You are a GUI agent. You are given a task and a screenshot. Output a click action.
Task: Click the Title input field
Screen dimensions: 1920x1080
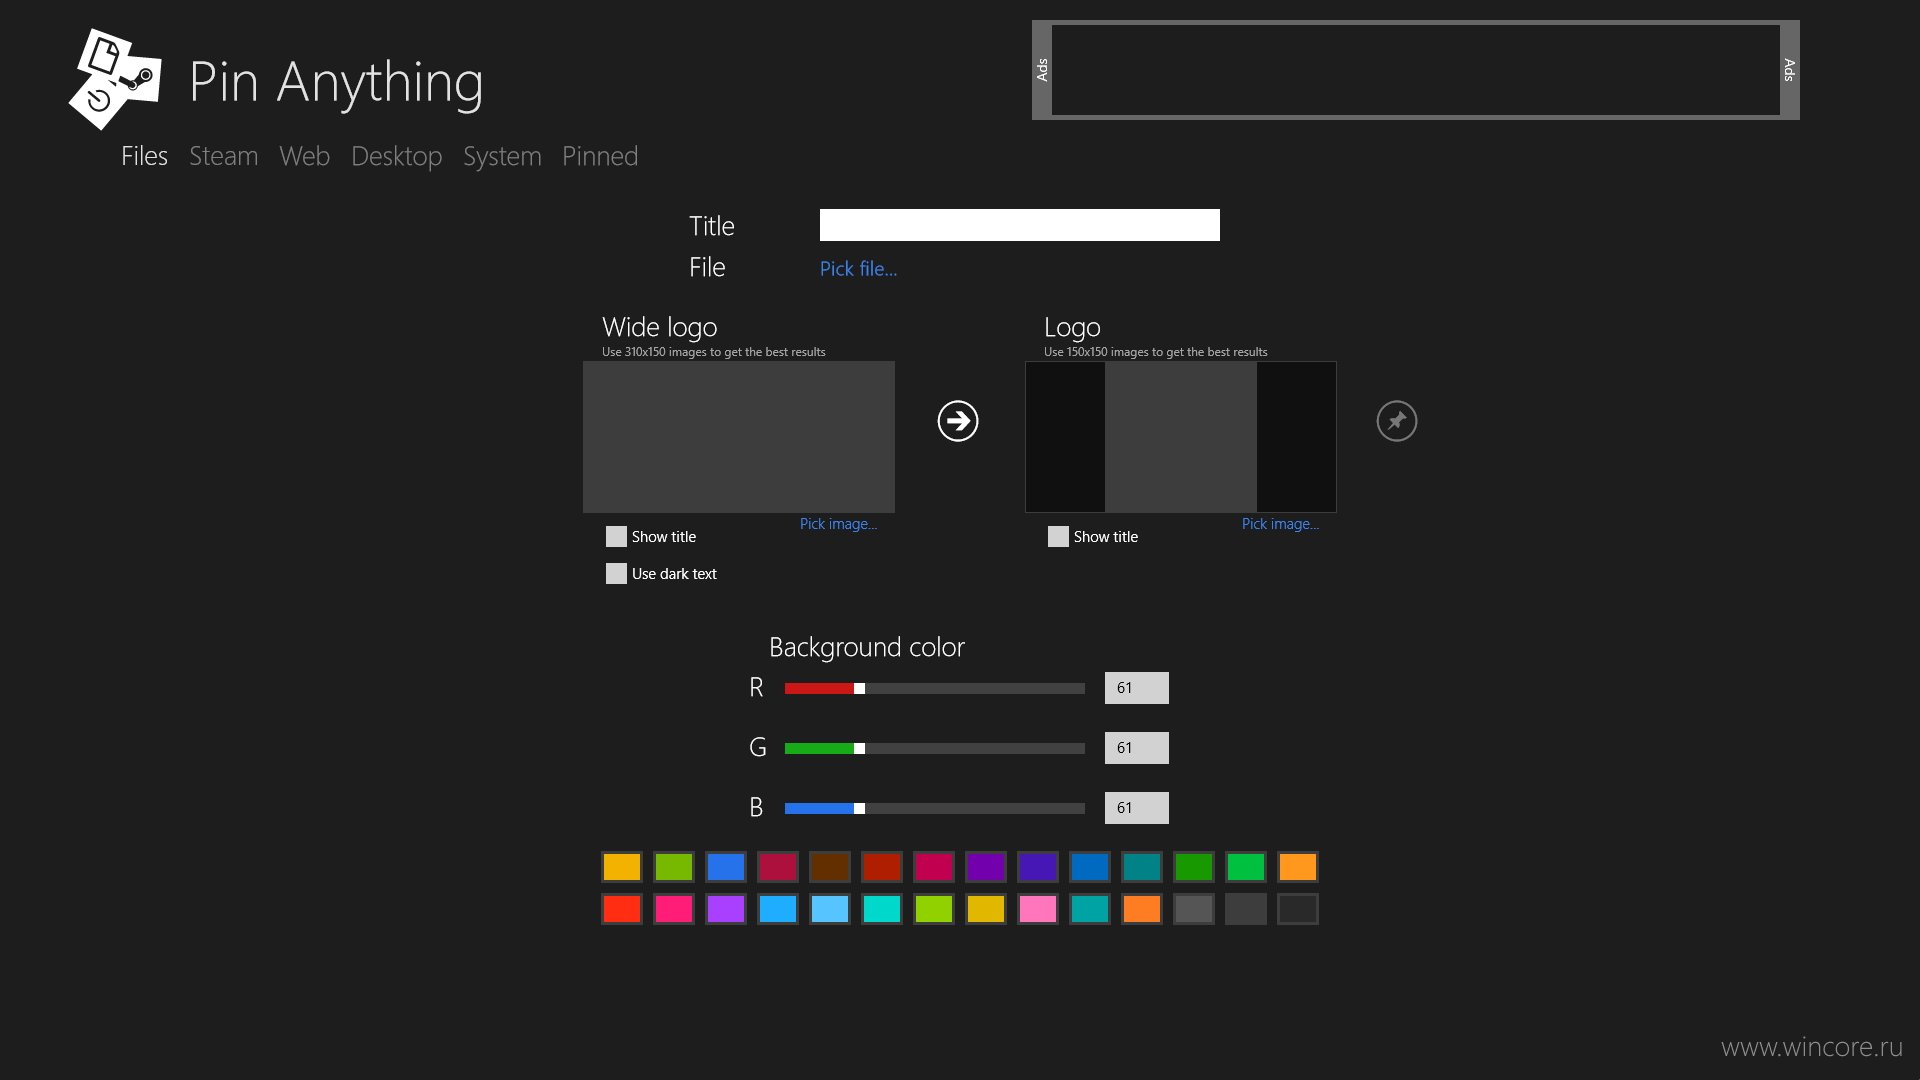1020,225
